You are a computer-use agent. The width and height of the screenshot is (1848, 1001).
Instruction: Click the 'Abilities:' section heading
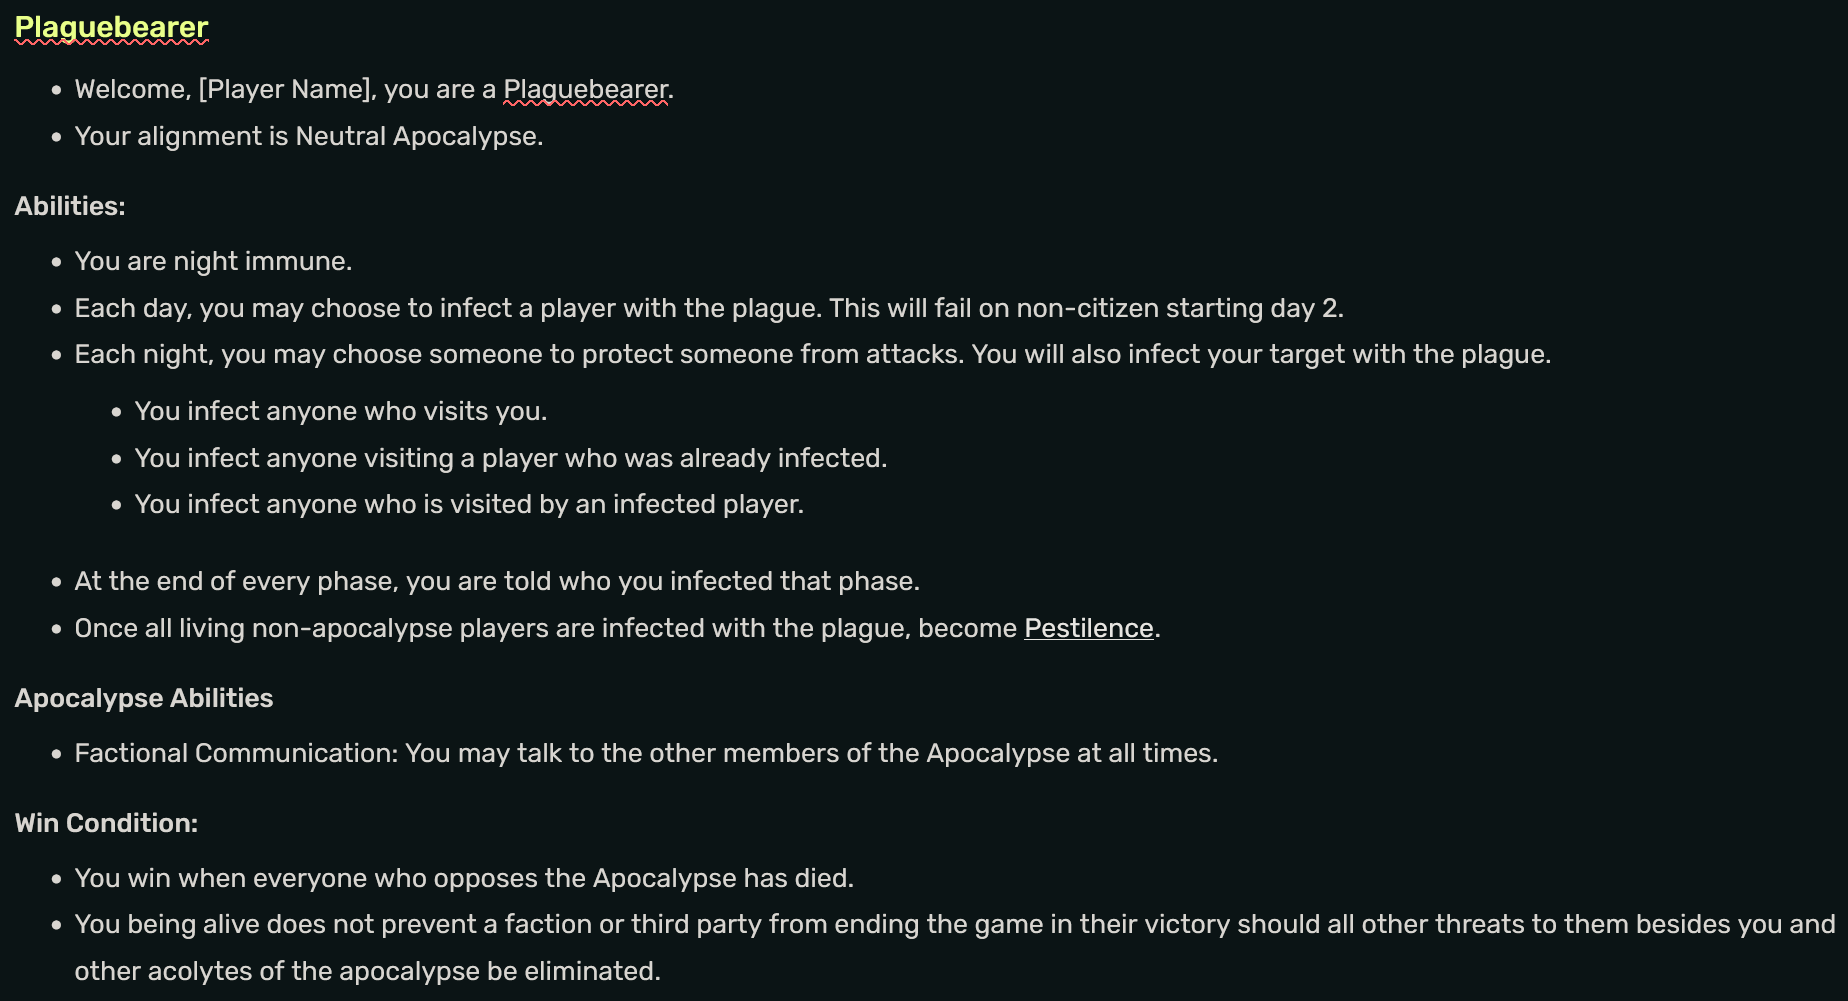pos(70,206)
